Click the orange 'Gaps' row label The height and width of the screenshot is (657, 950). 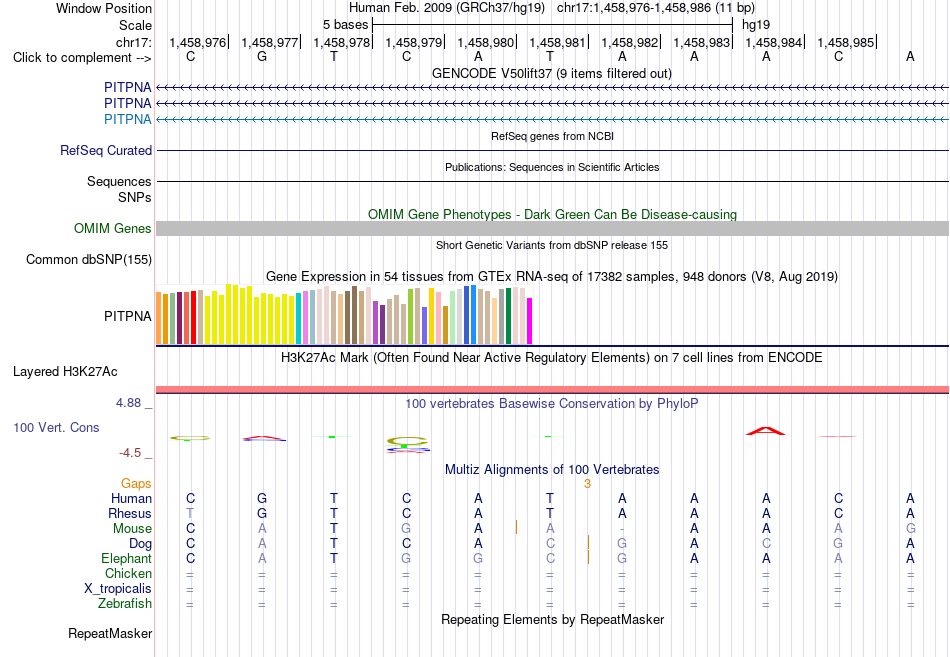136,484
